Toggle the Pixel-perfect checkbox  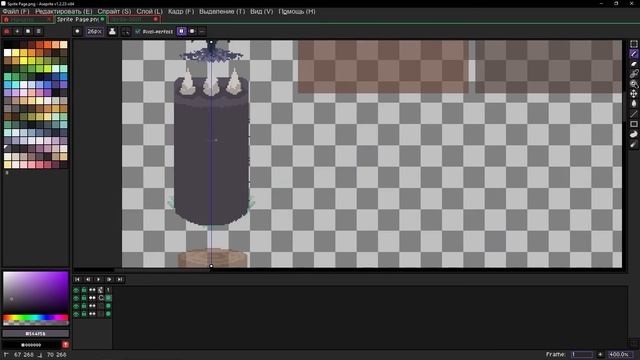pos(154,31)
